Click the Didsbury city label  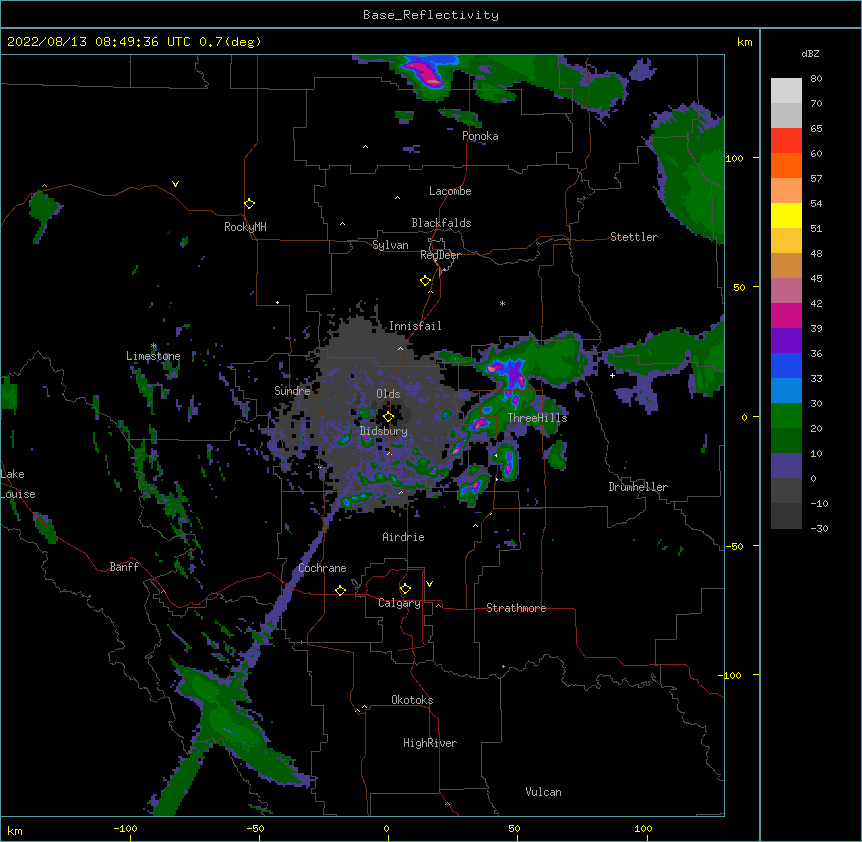pyautogui.click(x=384, y=431)
